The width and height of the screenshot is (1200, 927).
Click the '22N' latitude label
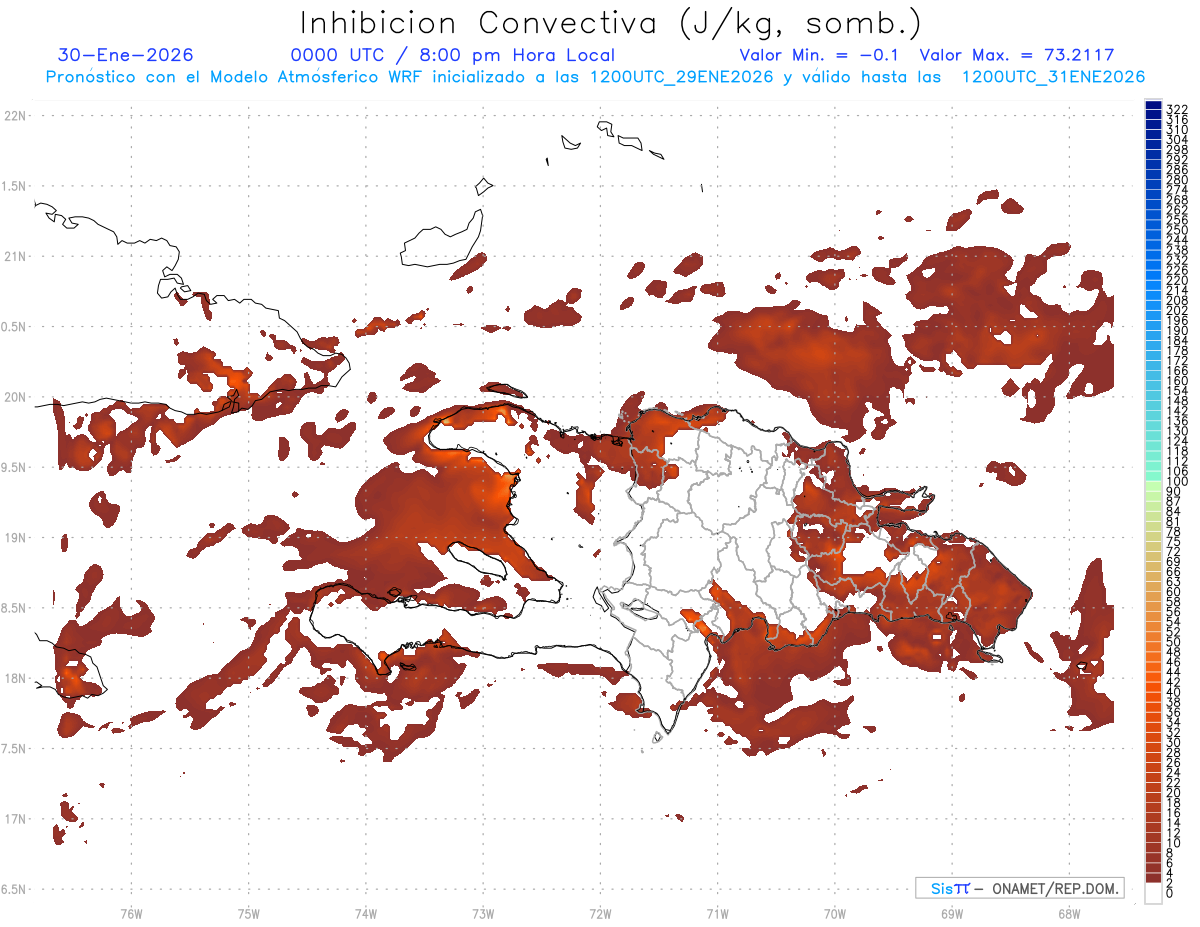click(x=17, y=116)
